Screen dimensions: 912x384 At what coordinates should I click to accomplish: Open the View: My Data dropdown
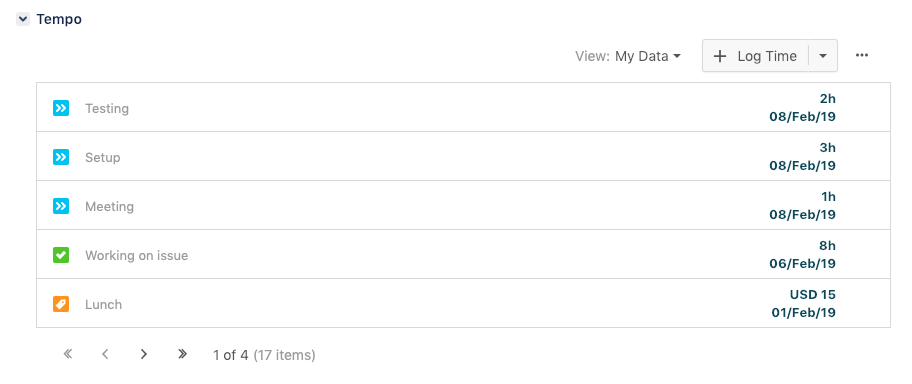coord(628,56)
